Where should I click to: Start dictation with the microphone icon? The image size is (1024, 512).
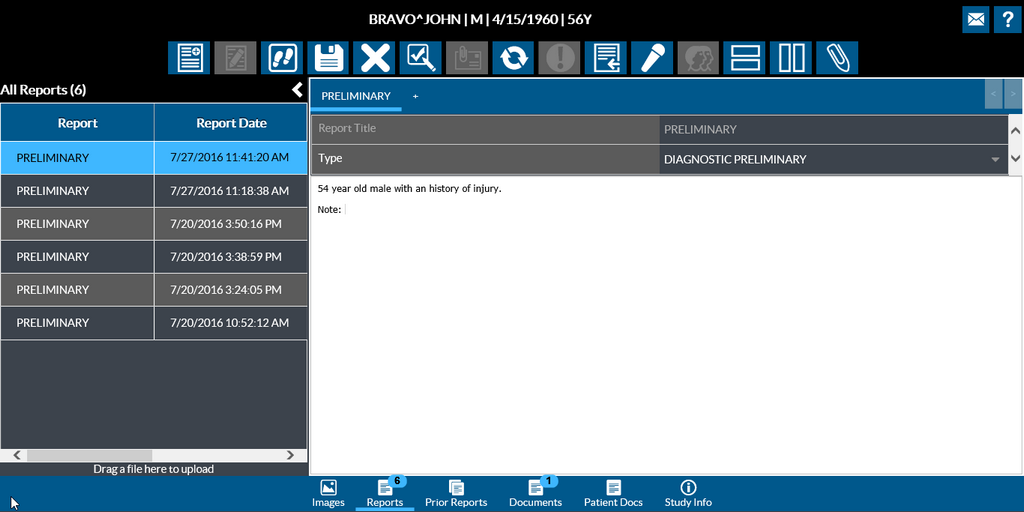click(652, 58)
